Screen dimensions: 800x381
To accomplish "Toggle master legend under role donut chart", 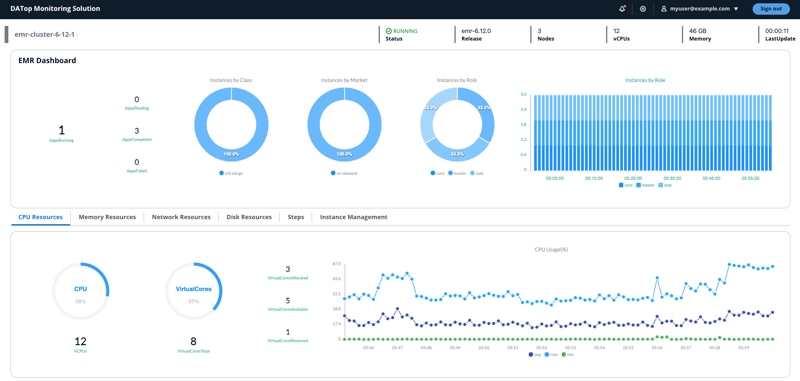I will tap(458, 173).
